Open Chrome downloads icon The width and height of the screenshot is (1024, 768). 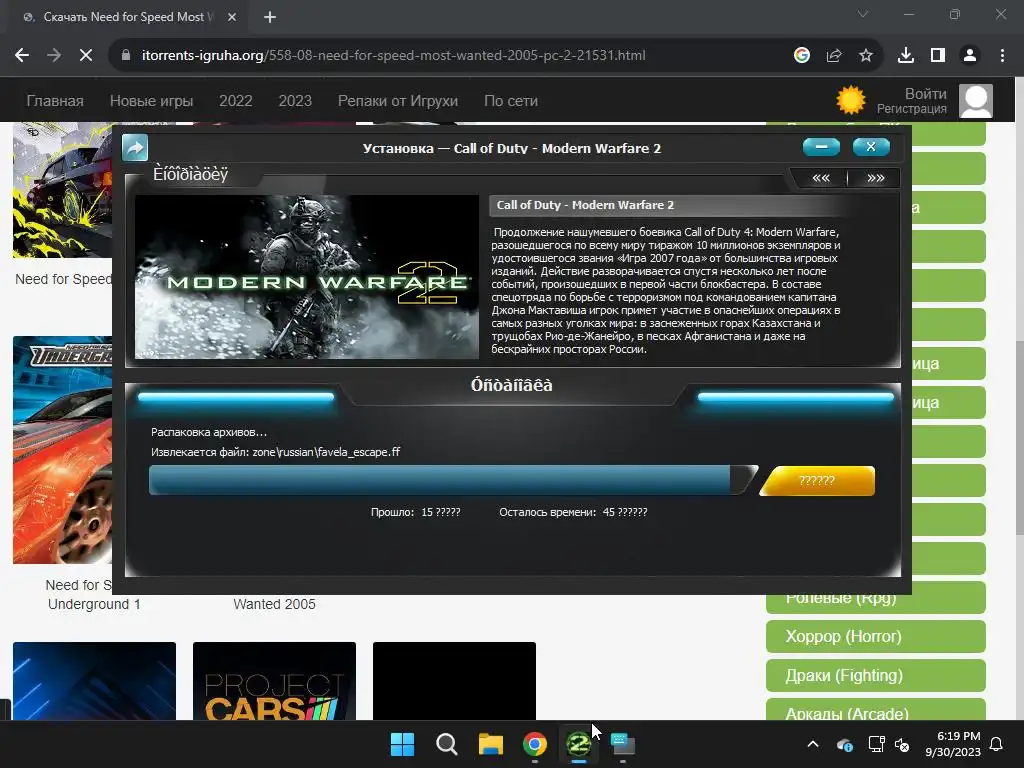(906, 56)
